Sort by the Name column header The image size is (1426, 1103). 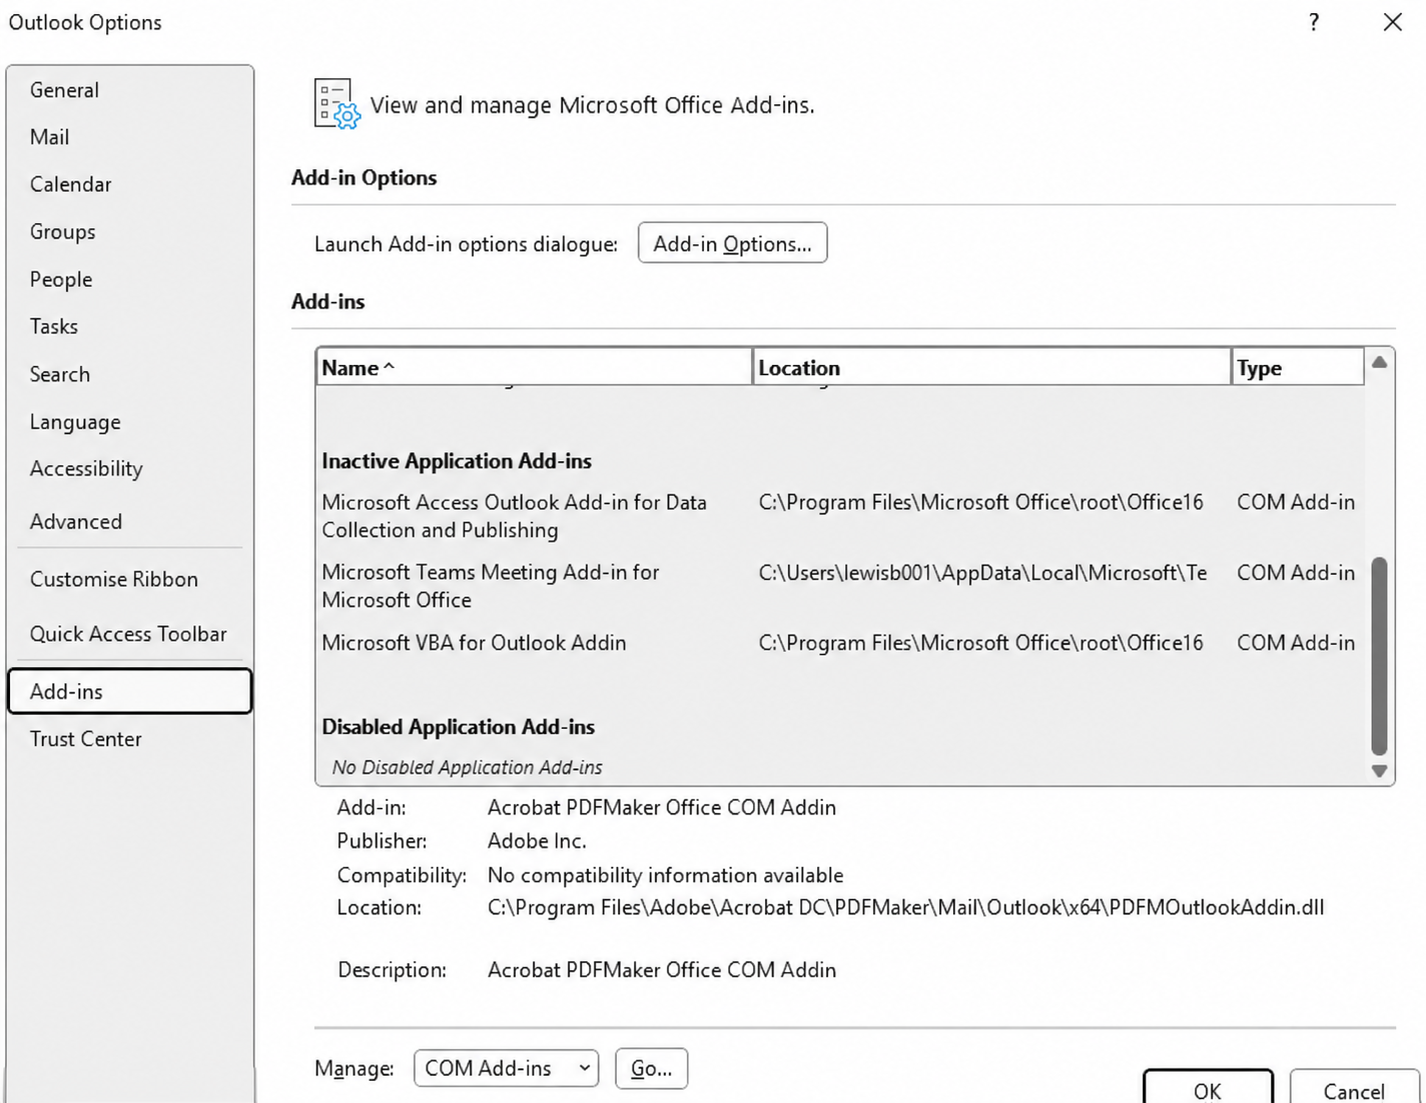[534, 367]
